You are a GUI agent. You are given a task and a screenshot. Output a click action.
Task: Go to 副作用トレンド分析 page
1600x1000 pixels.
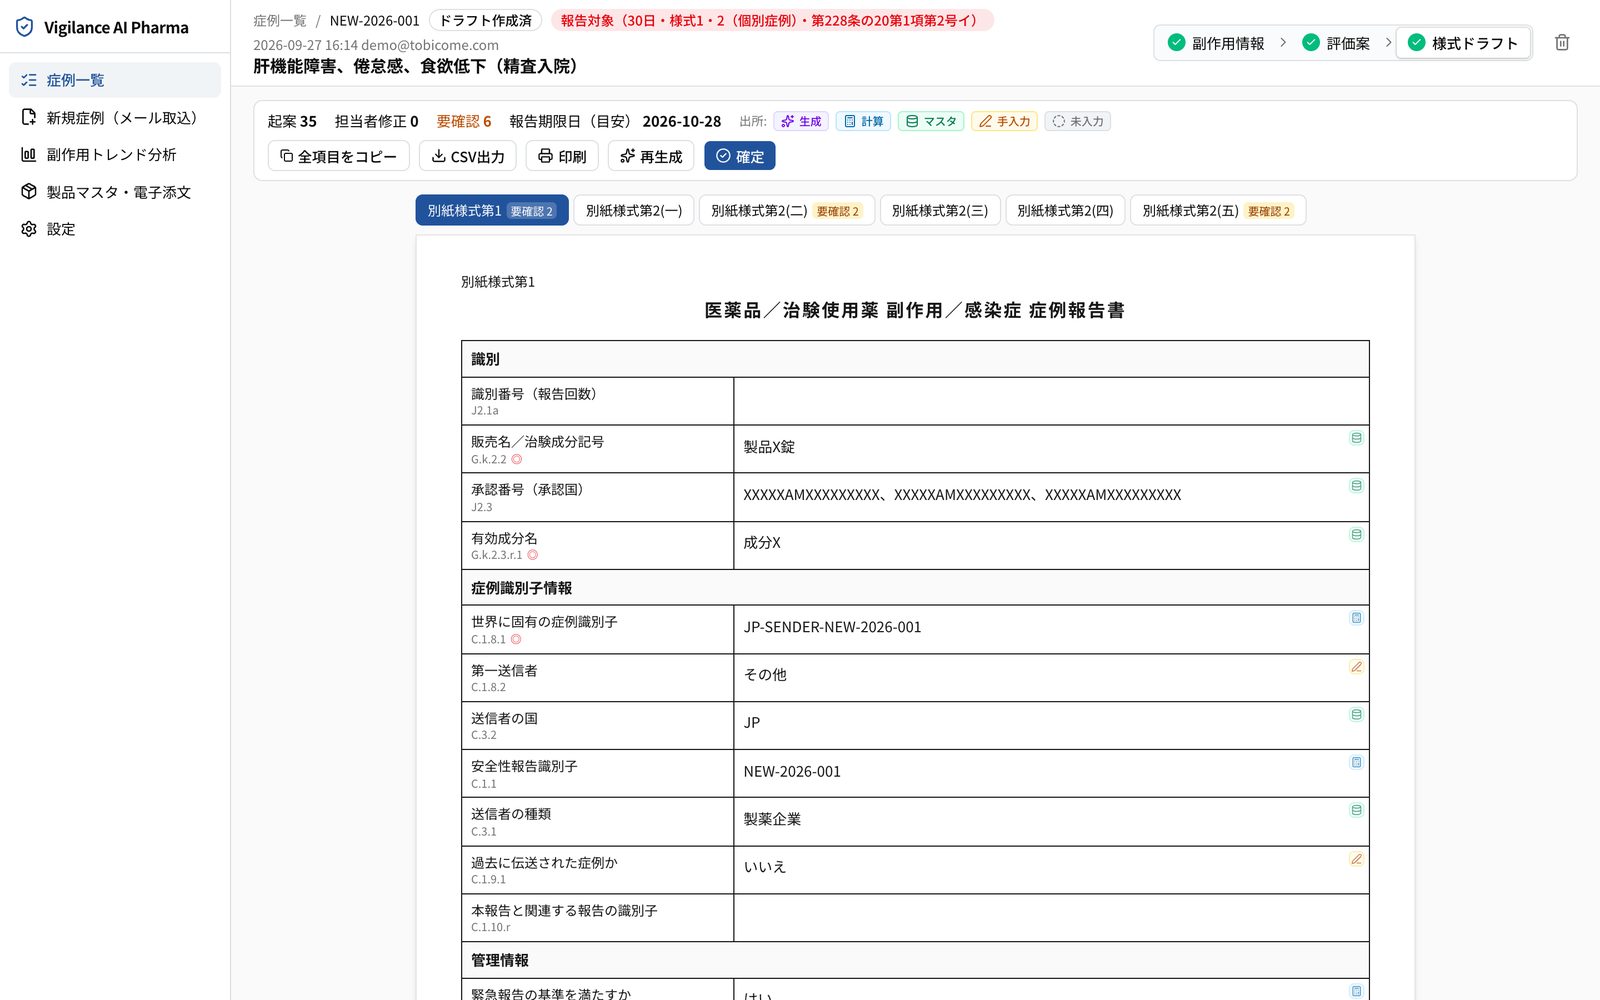point(115,154)
